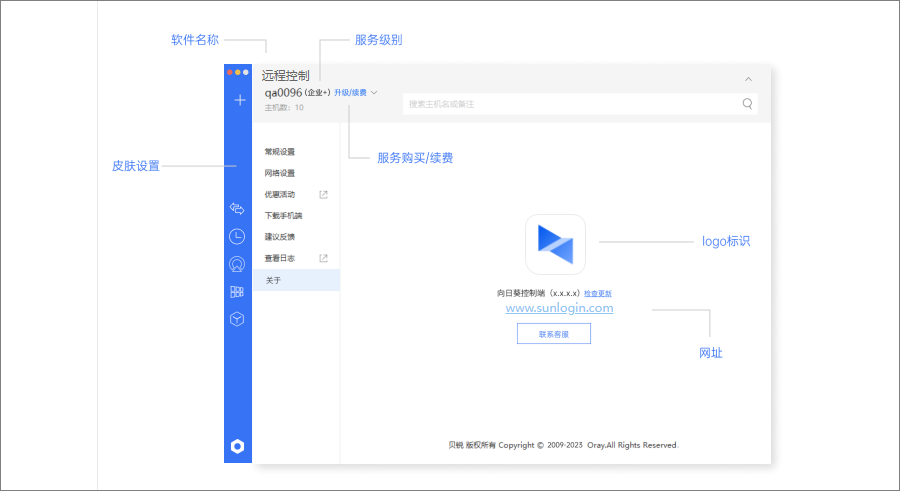Open 下载手机端 menu entry

tap(284, 215)
